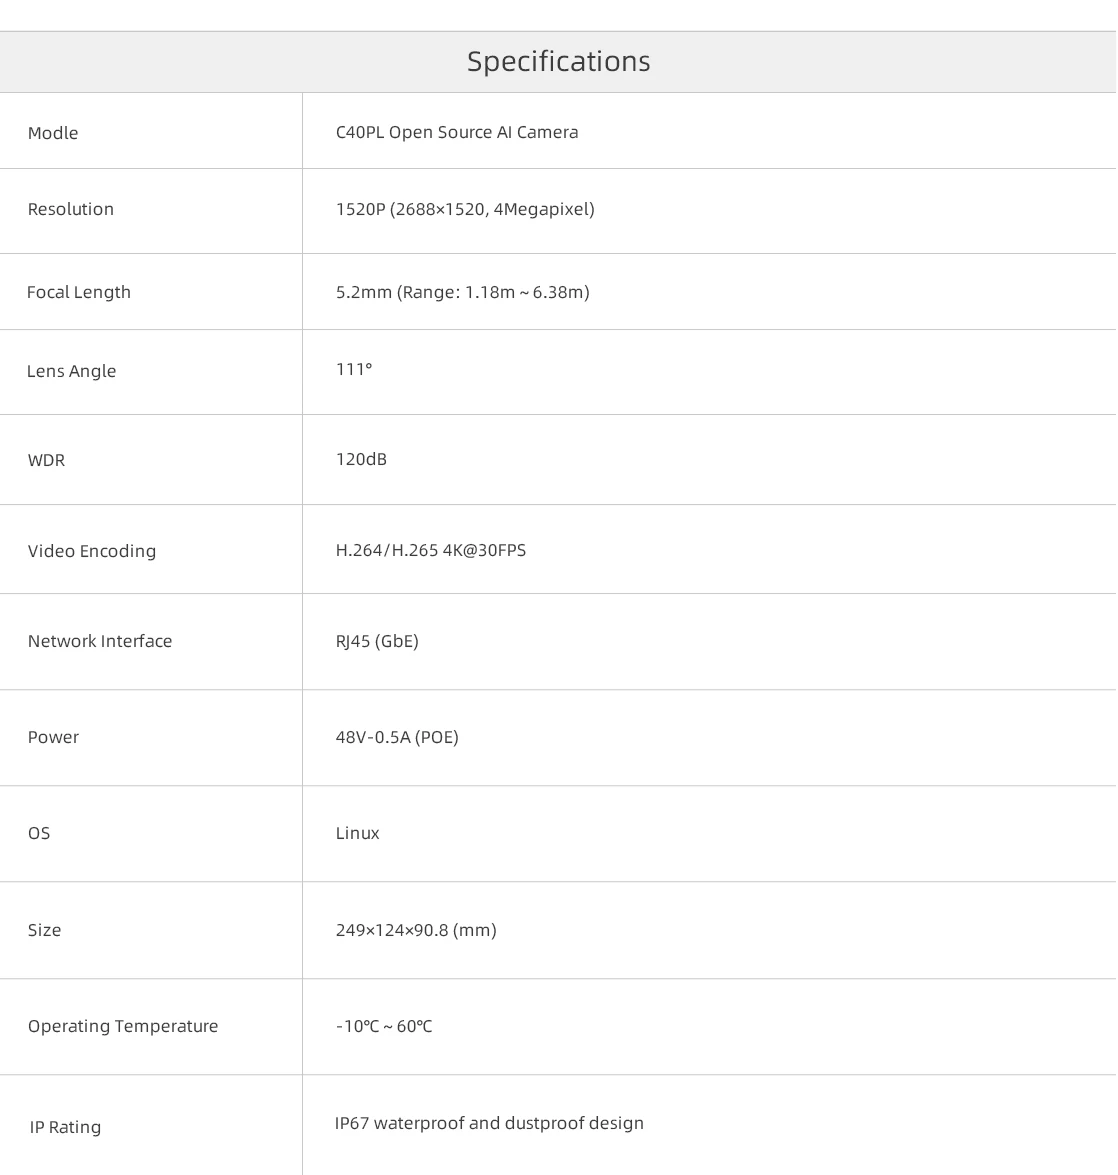This screenshot has height=1175, width=1118.
Task: Select the WDR row label
Action: coord(46,460)
